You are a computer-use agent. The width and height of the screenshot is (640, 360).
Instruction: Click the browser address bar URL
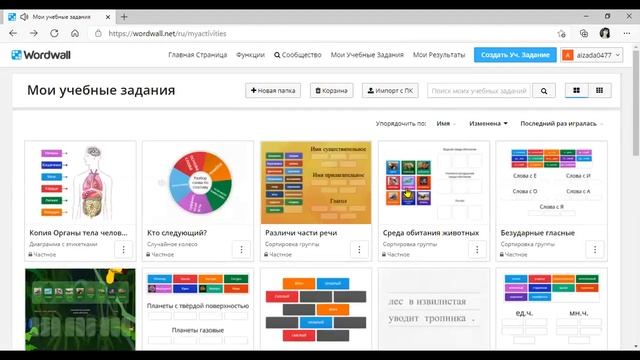[x=167, y=33]
